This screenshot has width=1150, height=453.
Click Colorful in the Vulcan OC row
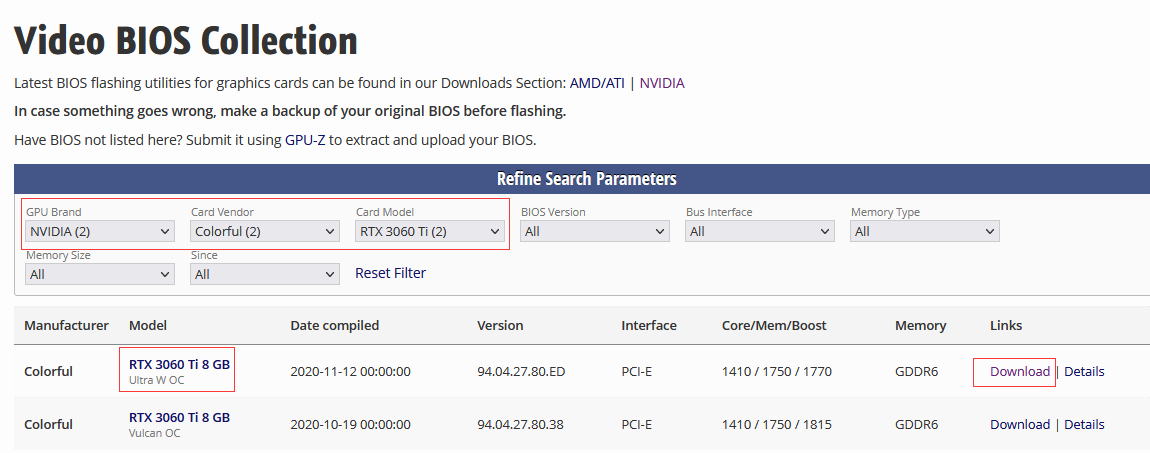(48, 424)
